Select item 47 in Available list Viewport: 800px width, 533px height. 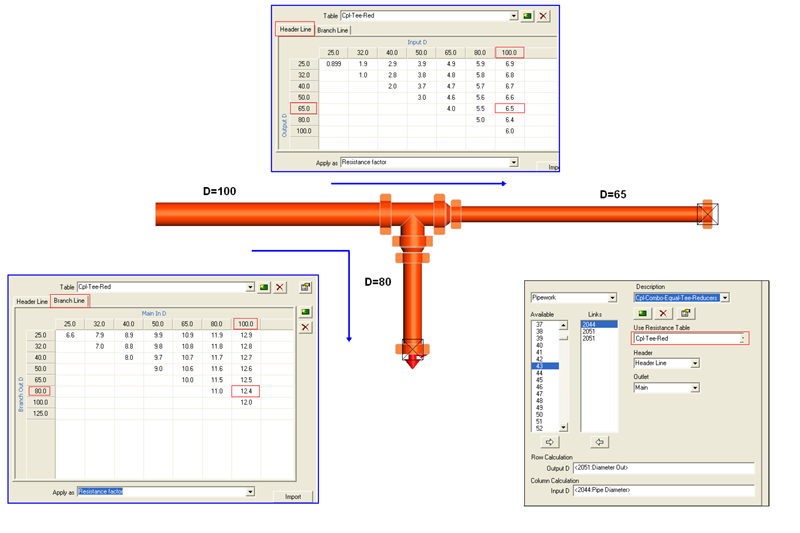pos(545,394)
